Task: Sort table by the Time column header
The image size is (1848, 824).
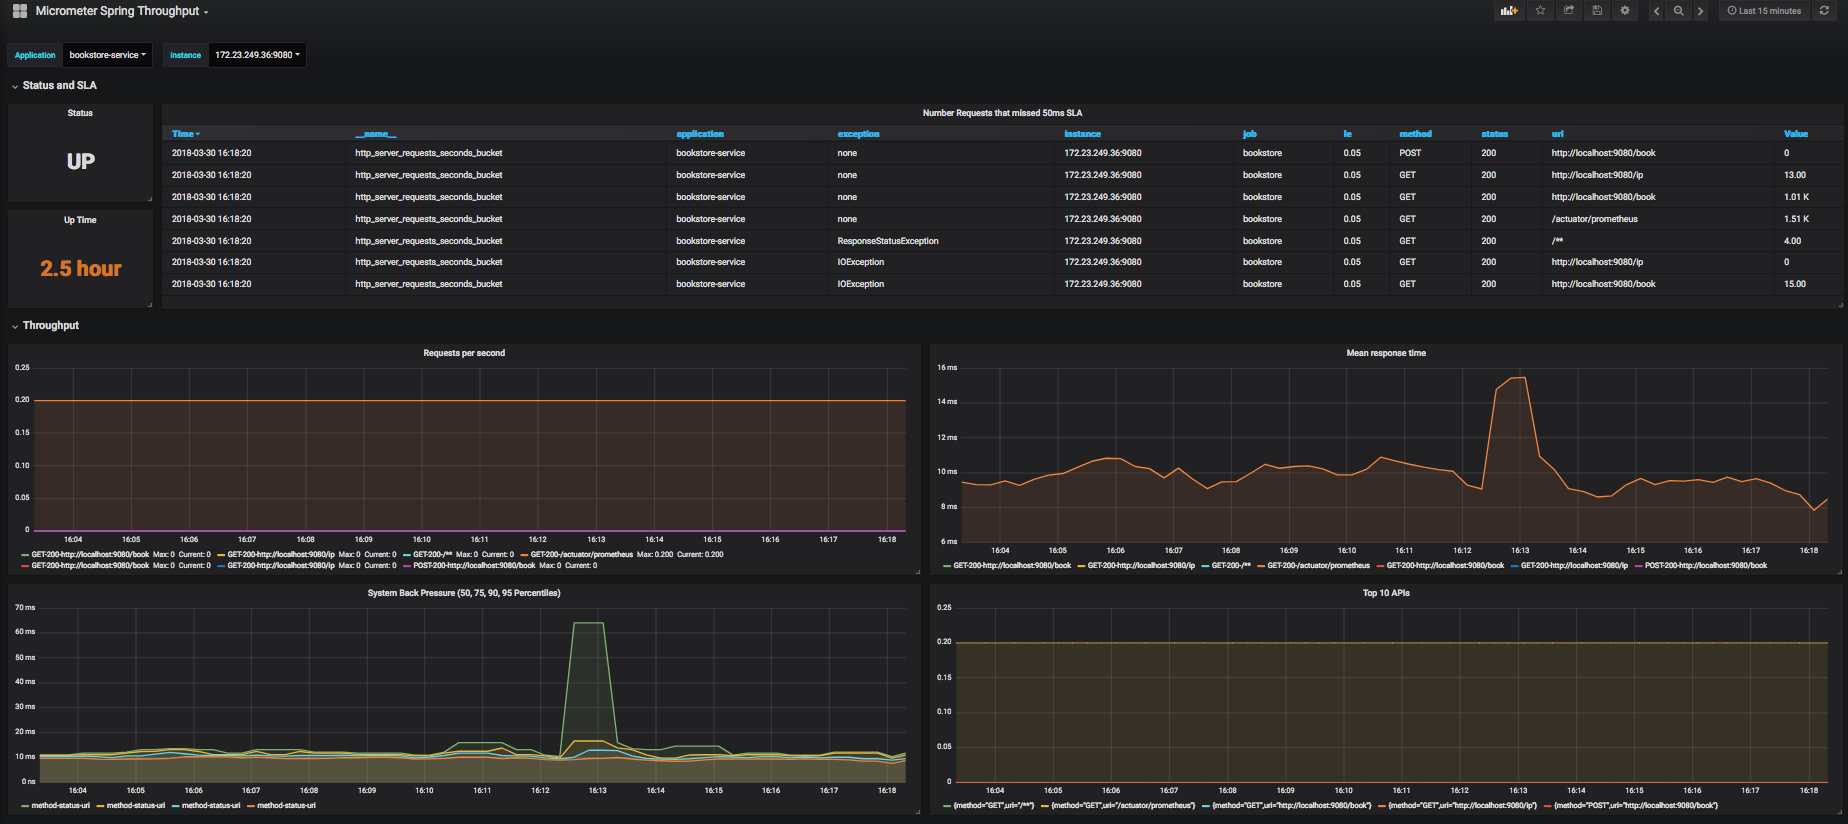Action: (x=185, y=134)
